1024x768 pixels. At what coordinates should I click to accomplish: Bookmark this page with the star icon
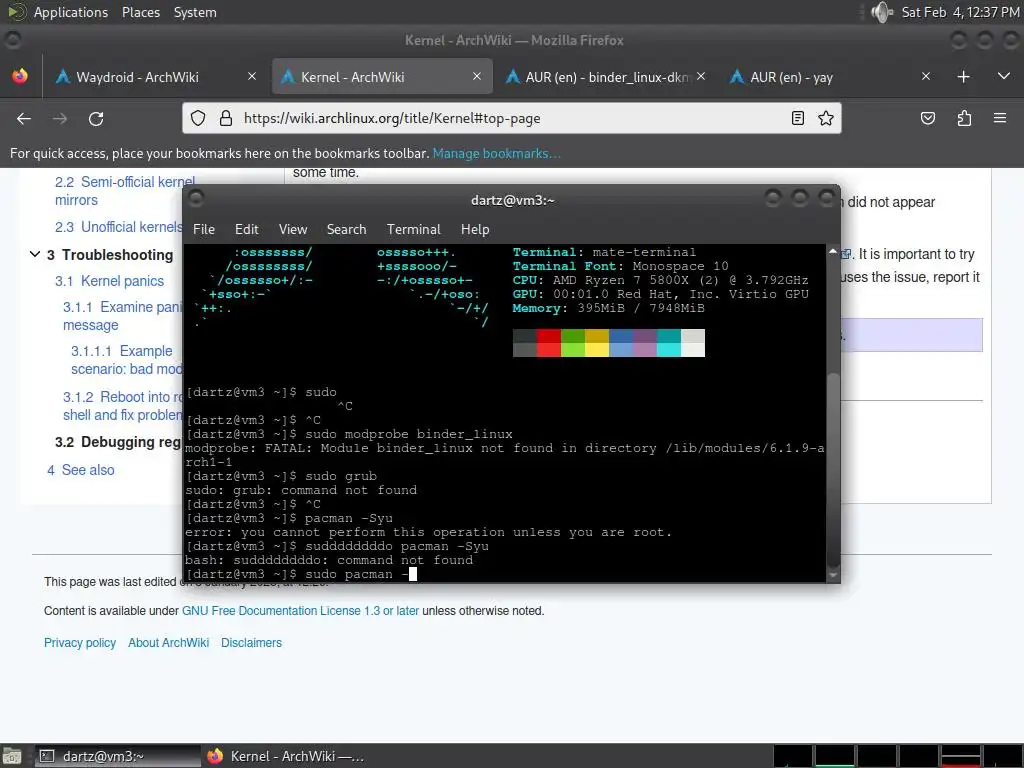point(825,118)
